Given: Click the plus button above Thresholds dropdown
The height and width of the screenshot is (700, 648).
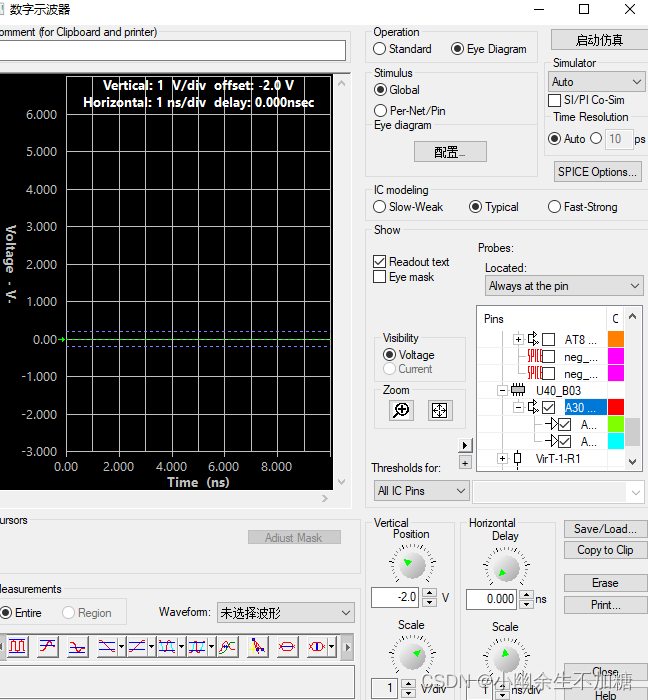Looking at the screenshot, I should [465, 463].
